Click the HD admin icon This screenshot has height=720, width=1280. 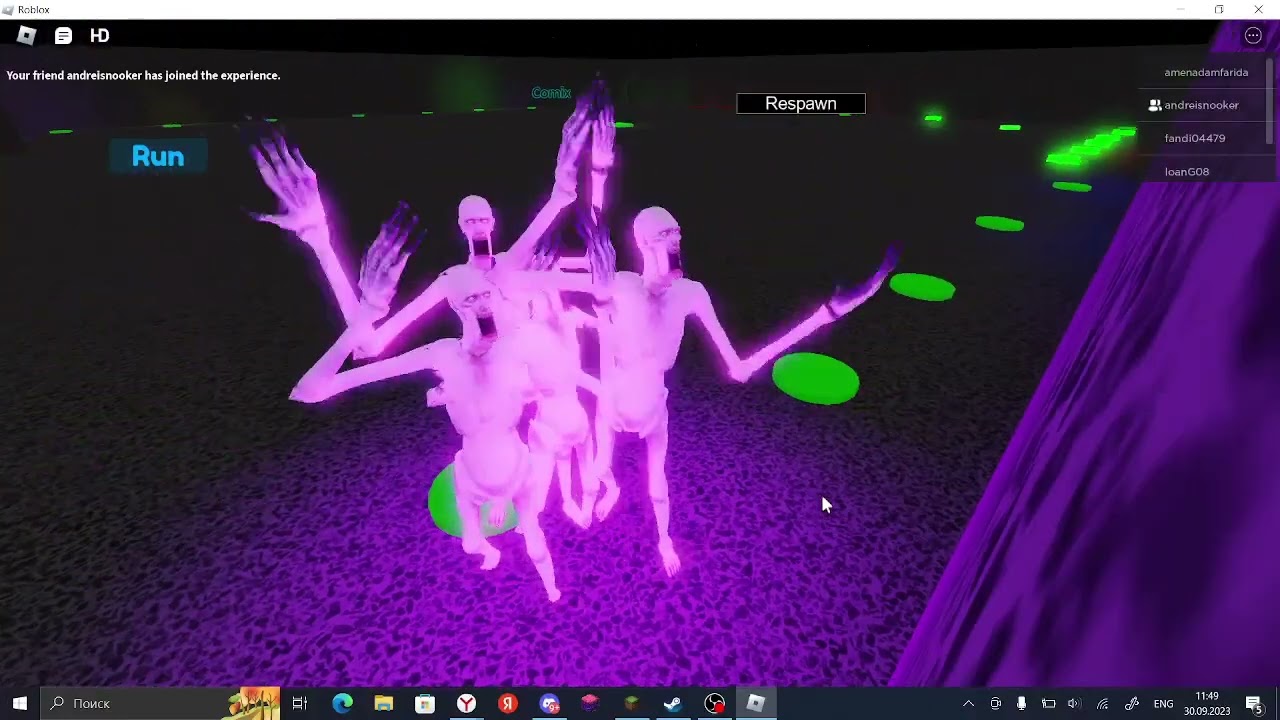click(x=99, y=36)
